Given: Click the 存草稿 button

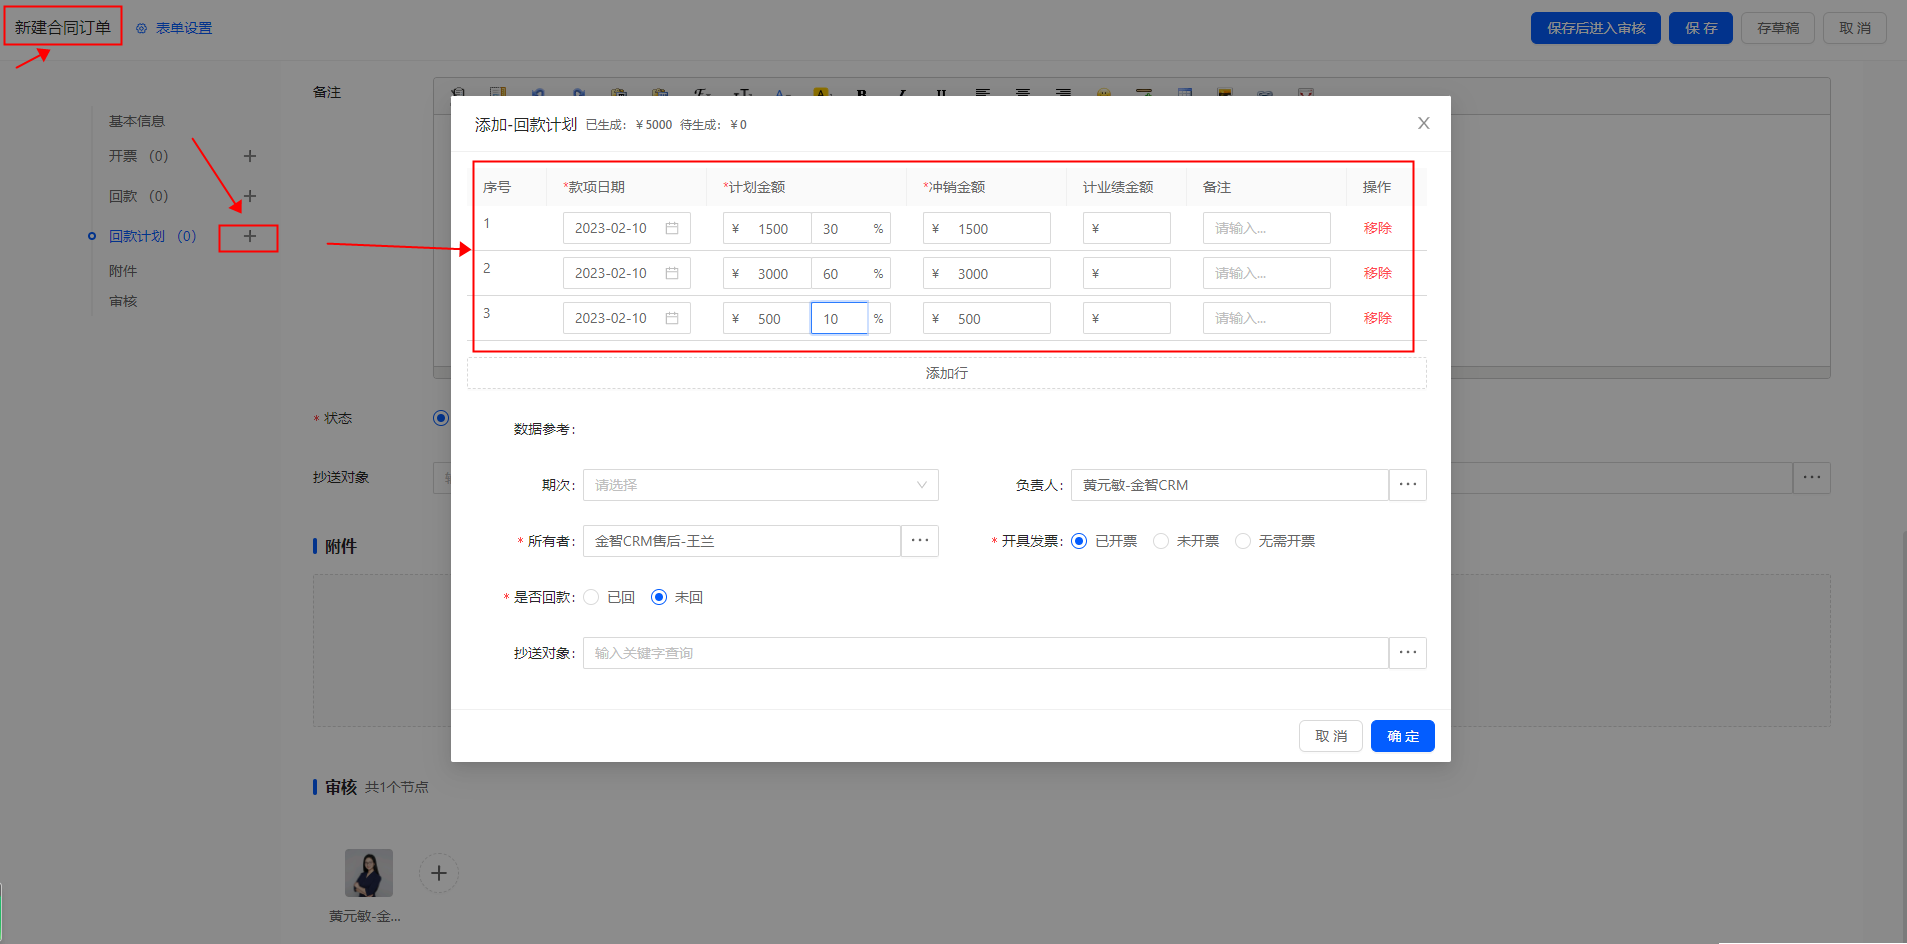Looking at the screenshot, I should [1778, 28].
